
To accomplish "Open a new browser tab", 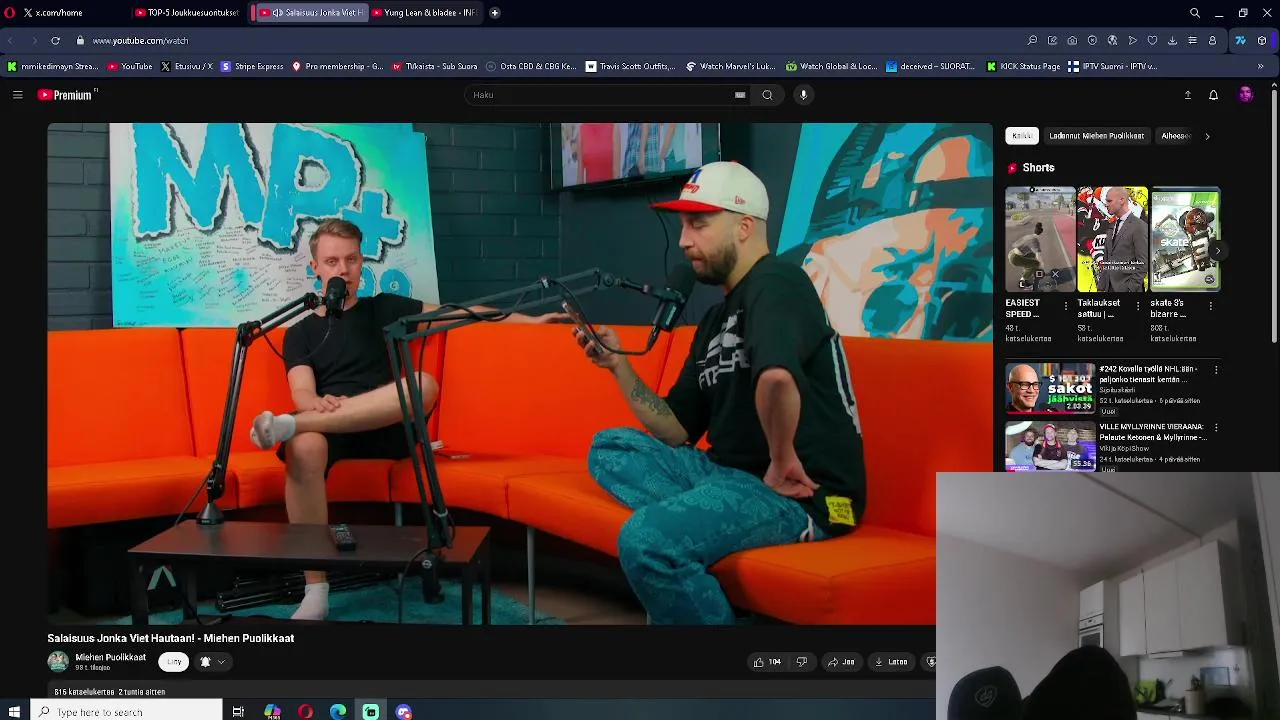I will [494, 13].
